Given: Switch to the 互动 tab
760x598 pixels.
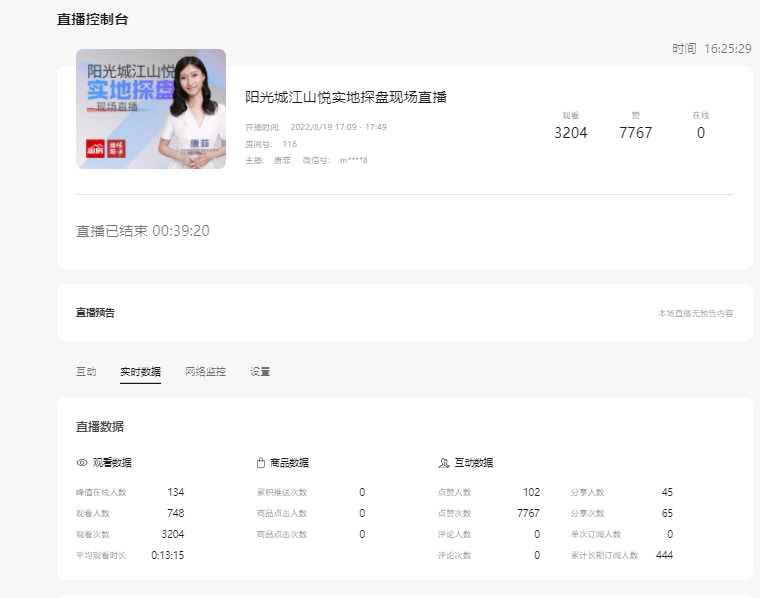Looking at the screenshot, I should 86,372.
